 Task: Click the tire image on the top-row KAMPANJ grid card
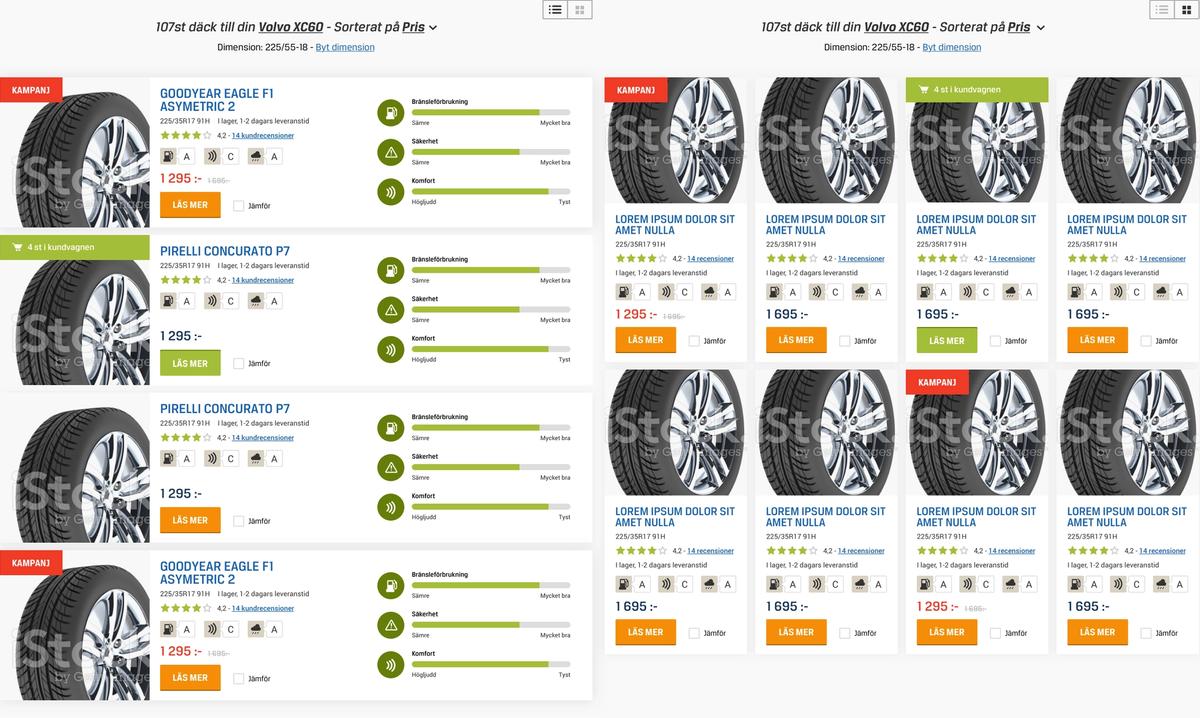[676, 141]
